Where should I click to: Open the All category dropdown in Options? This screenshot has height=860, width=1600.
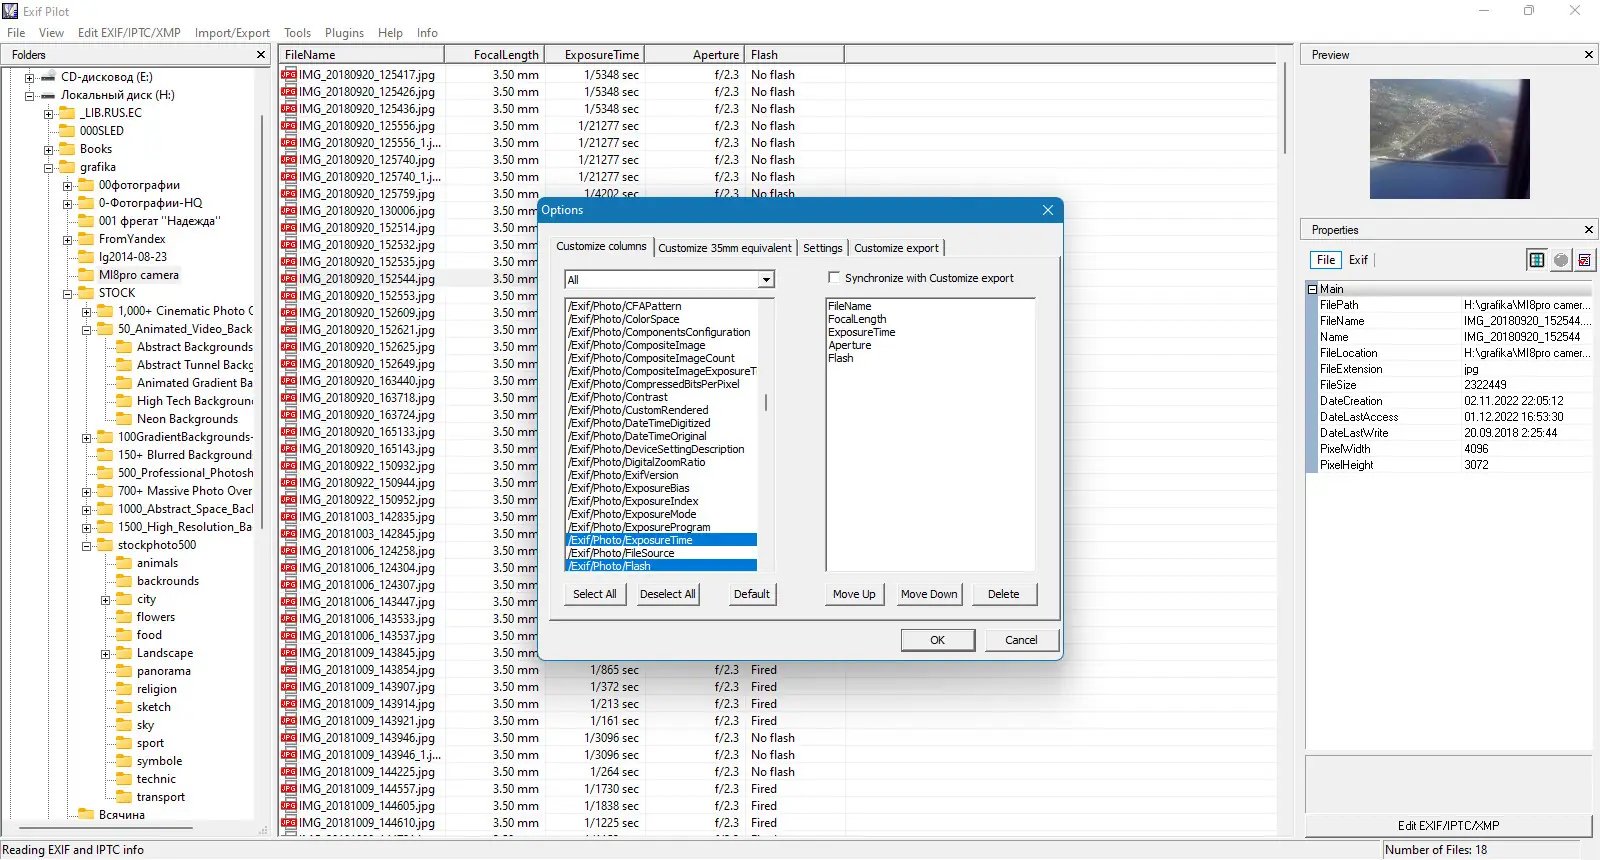766,280
